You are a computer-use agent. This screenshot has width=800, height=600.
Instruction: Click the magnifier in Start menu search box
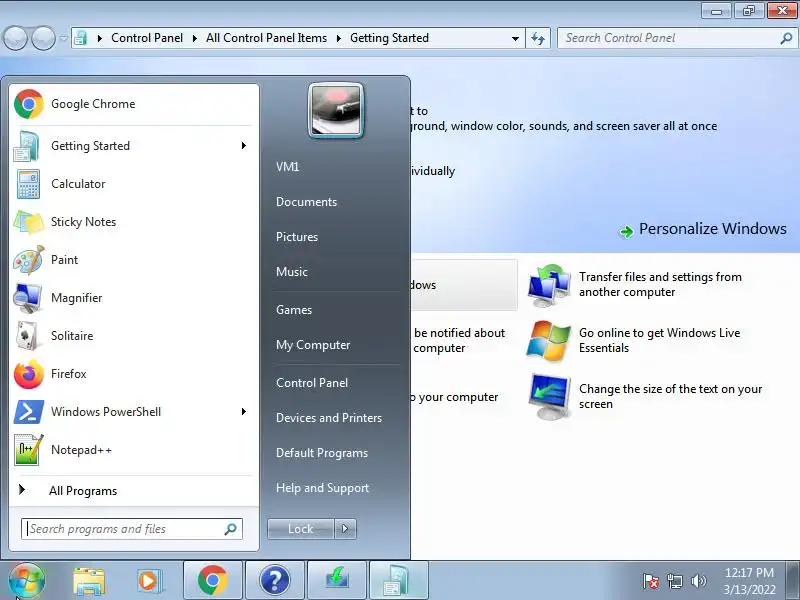pyautogui.click(x=231, y=529)
